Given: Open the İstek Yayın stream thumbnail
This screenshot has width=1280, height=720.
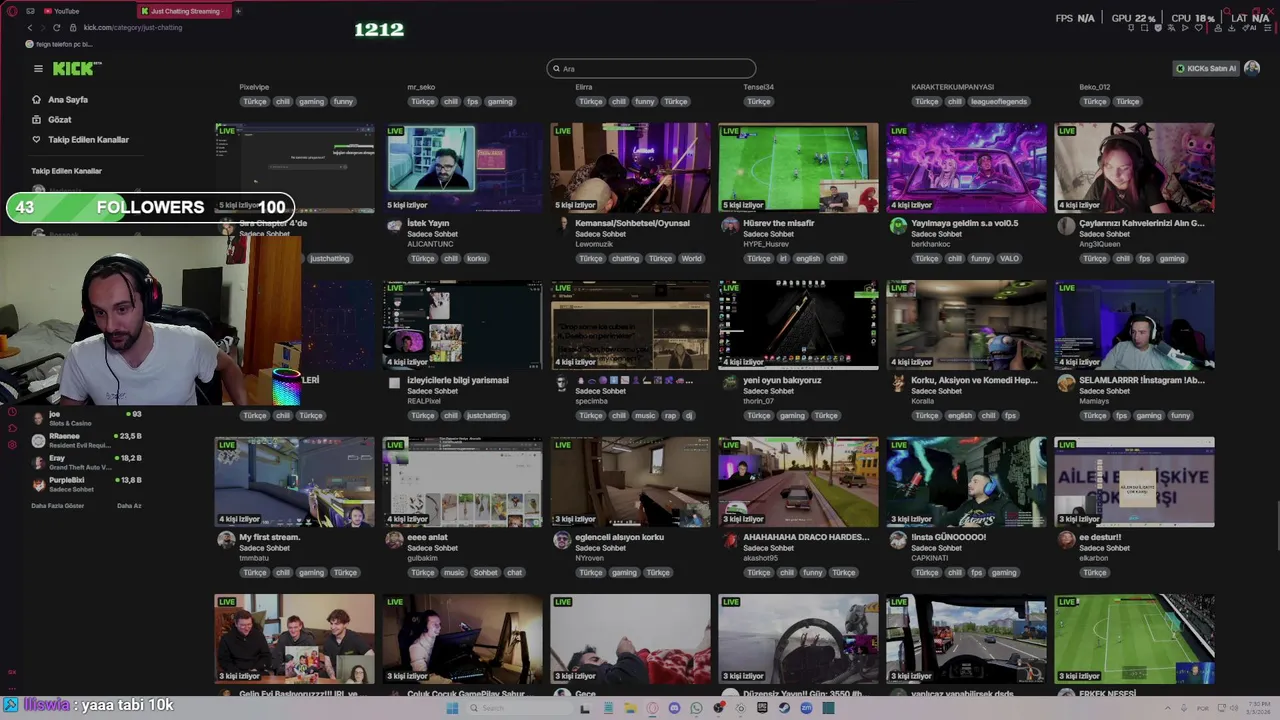Looking at the screenshot, I should (462, 168).
